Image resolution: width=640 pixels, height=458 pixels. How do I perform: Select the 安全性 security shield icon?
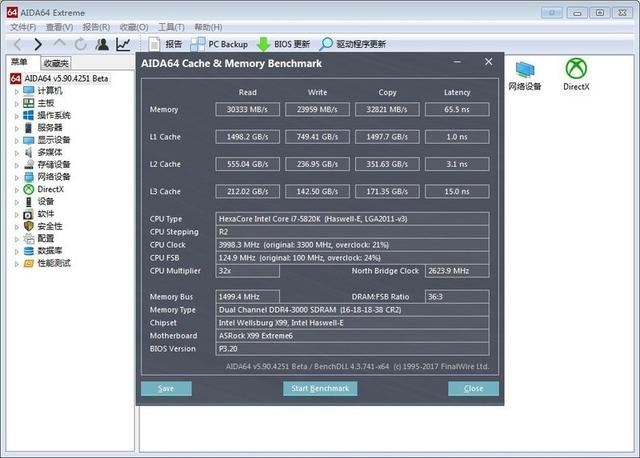click(29, 226)
